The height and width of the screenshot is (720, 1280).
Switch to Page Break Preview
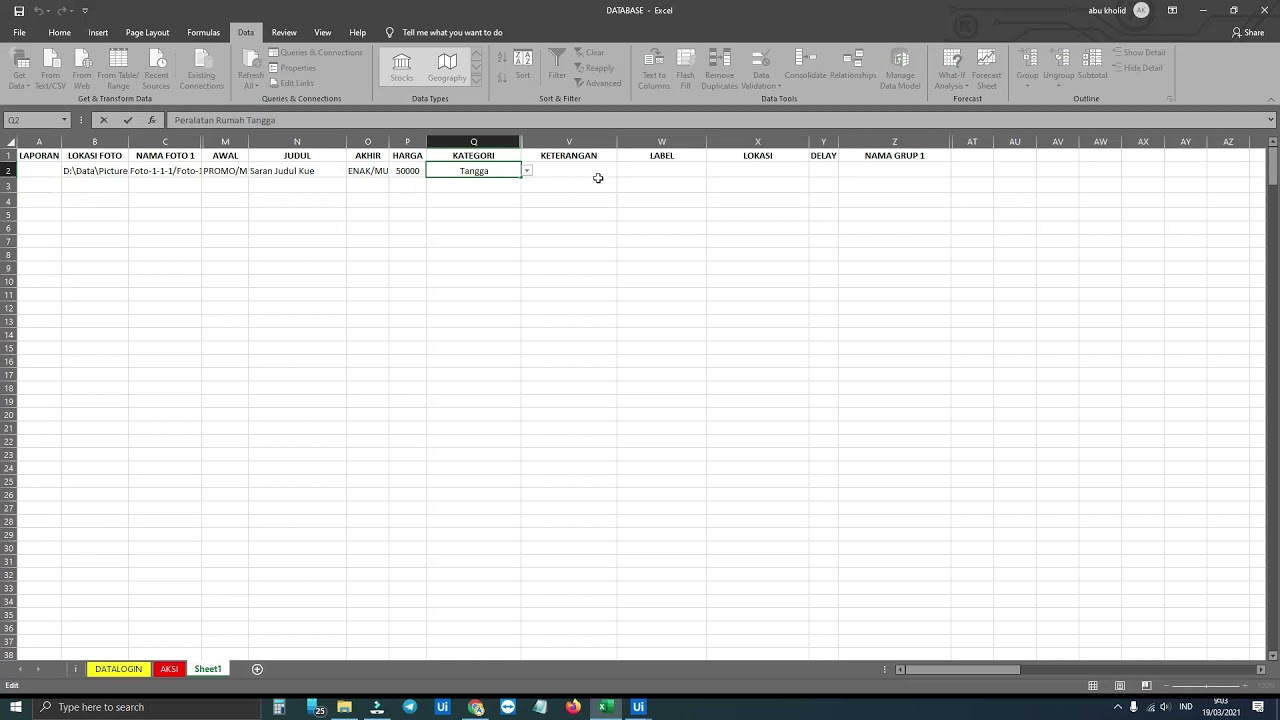[x=1146, y=686]
